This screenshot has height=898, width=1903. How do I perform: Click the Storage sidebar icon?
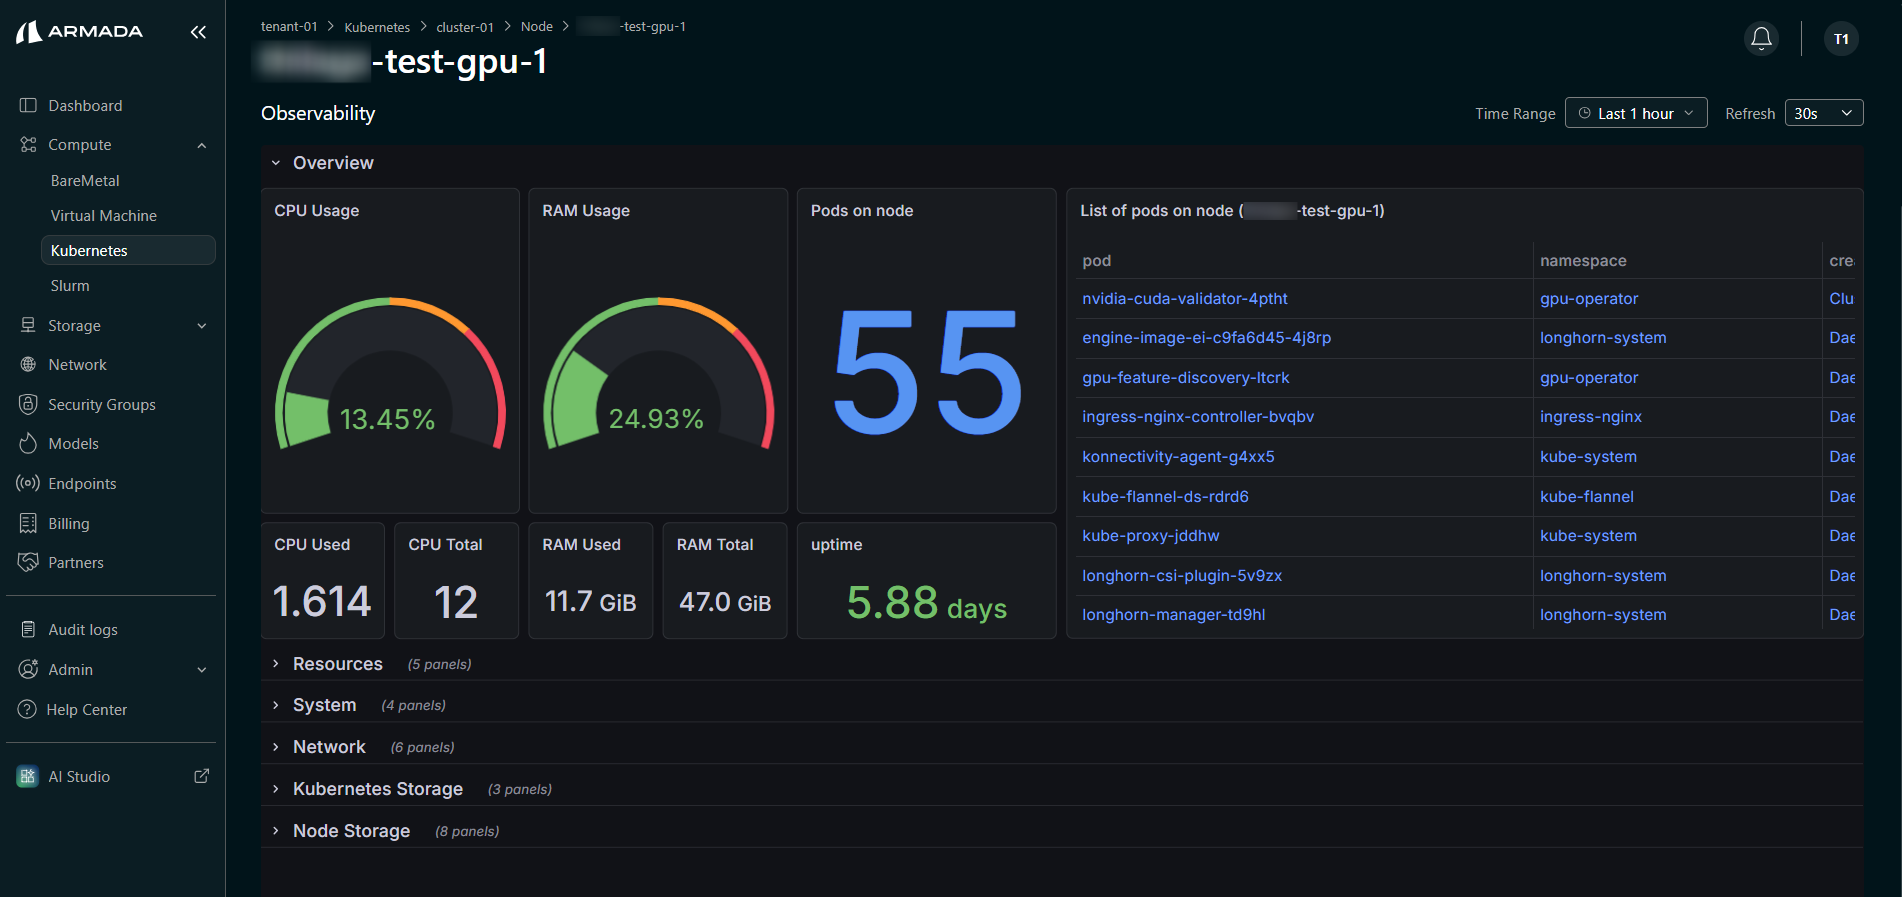tap(28, 325)
